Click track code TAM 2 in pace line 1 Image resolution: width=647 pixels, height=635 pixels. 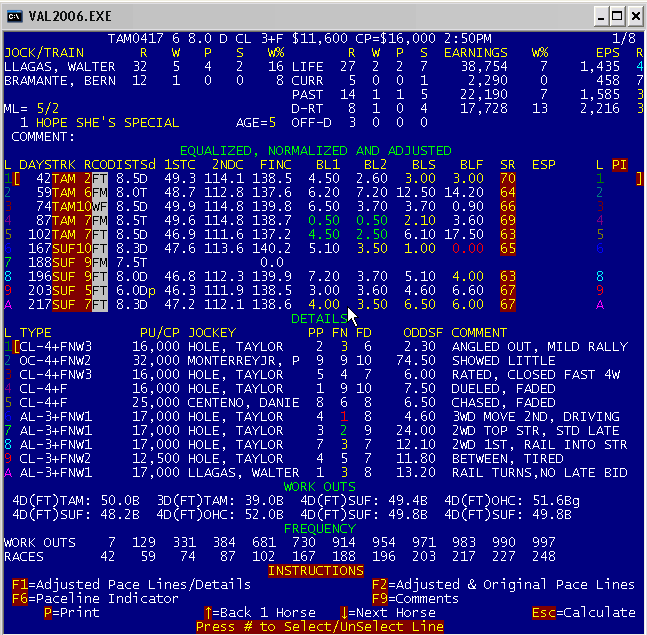[72, 179]
